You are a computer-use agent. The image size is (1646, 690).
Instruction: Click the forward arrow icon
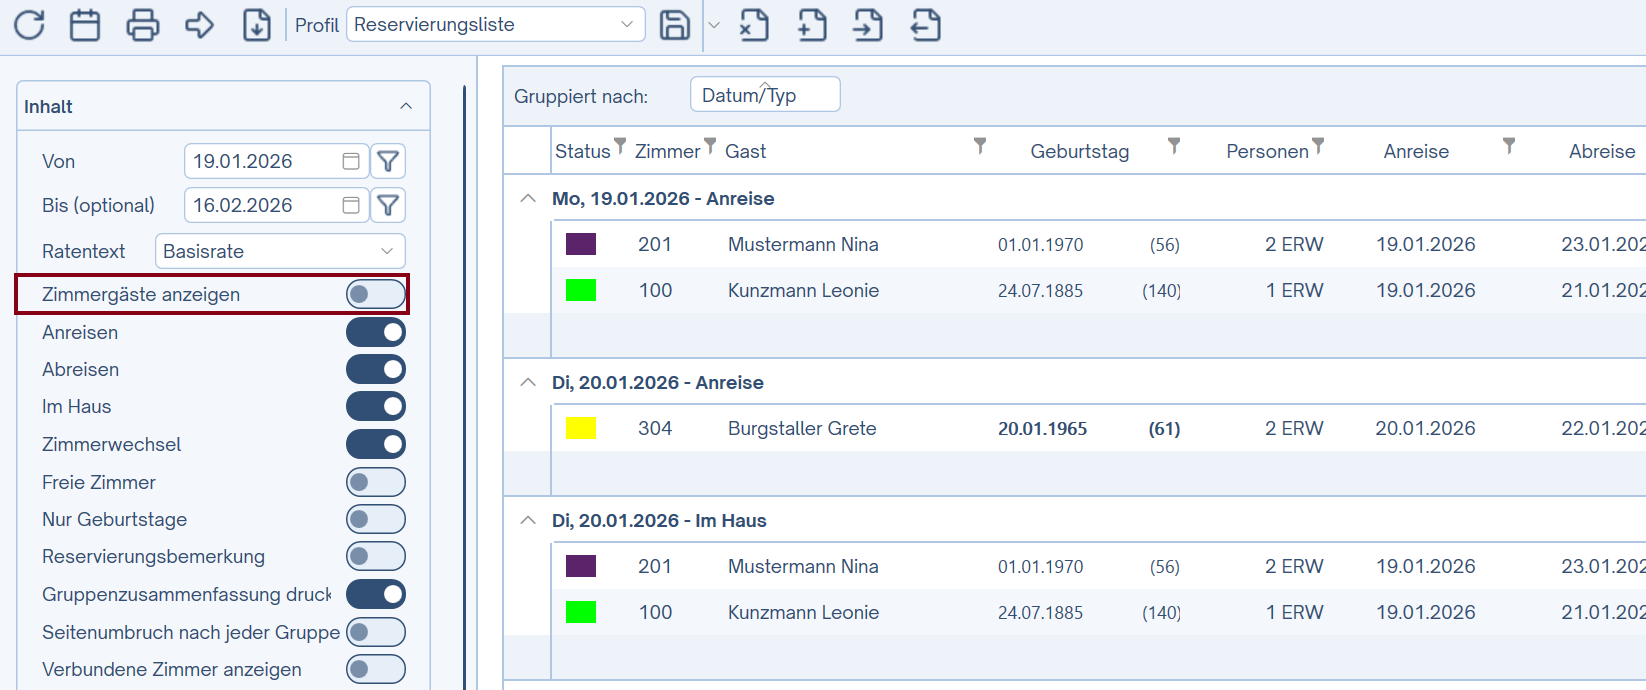[x=200, y=25]
